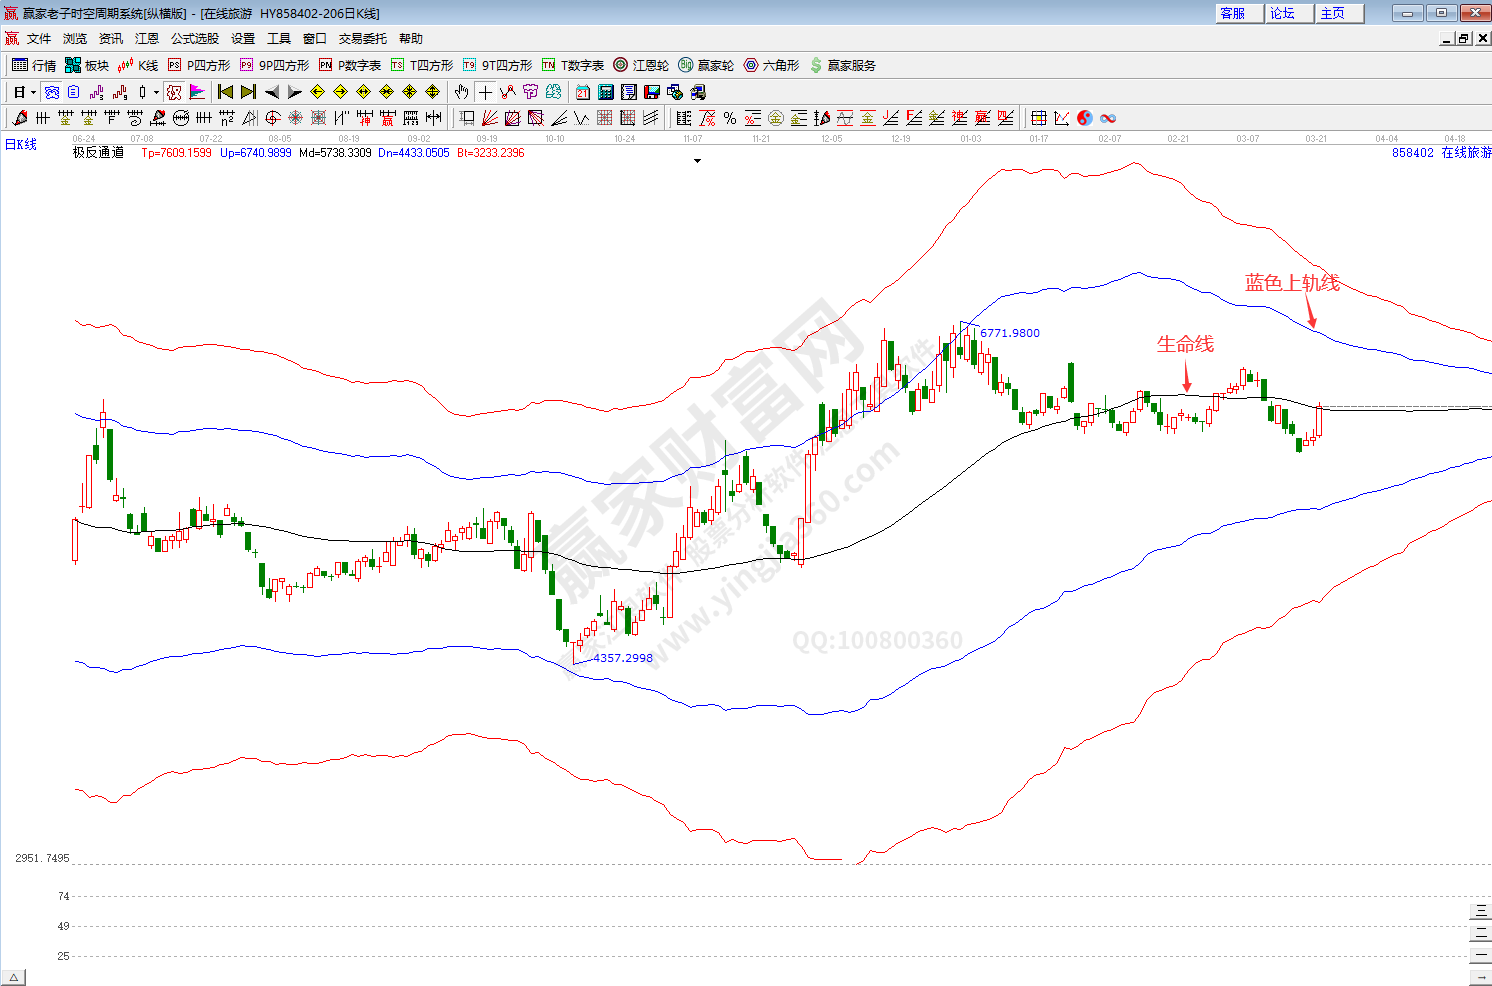
Task: Open period dropdown arrow beside 日 icon
Action: click(x=33, y=93)
